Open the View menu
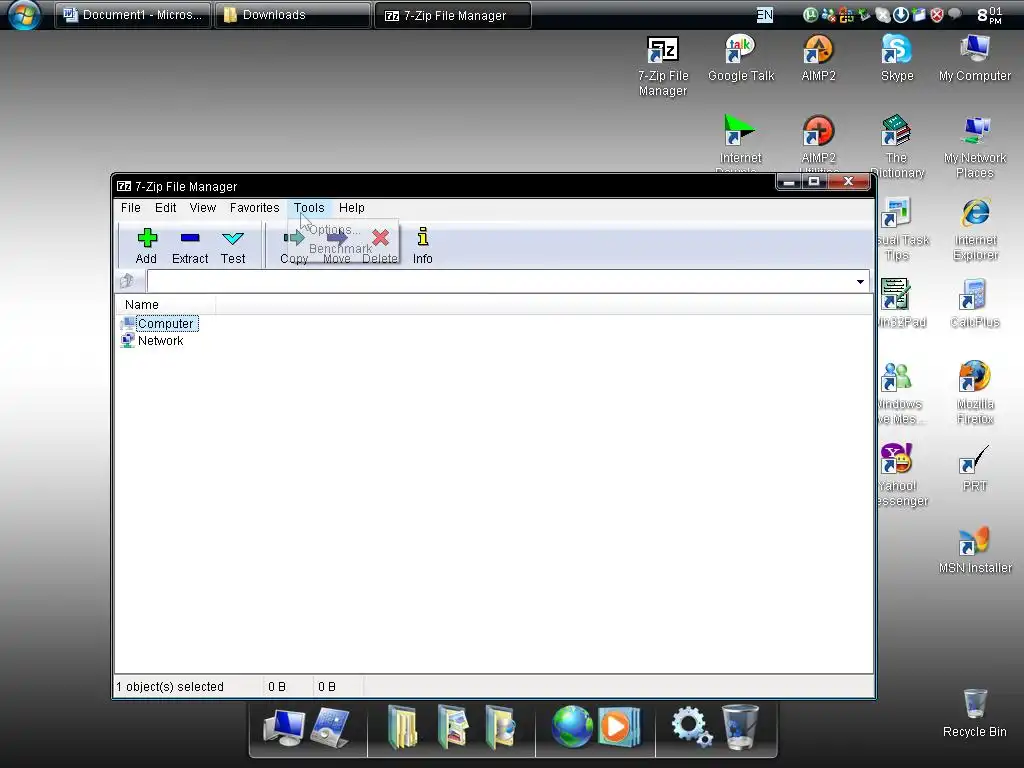1024x768 pixels. point(202,208)
